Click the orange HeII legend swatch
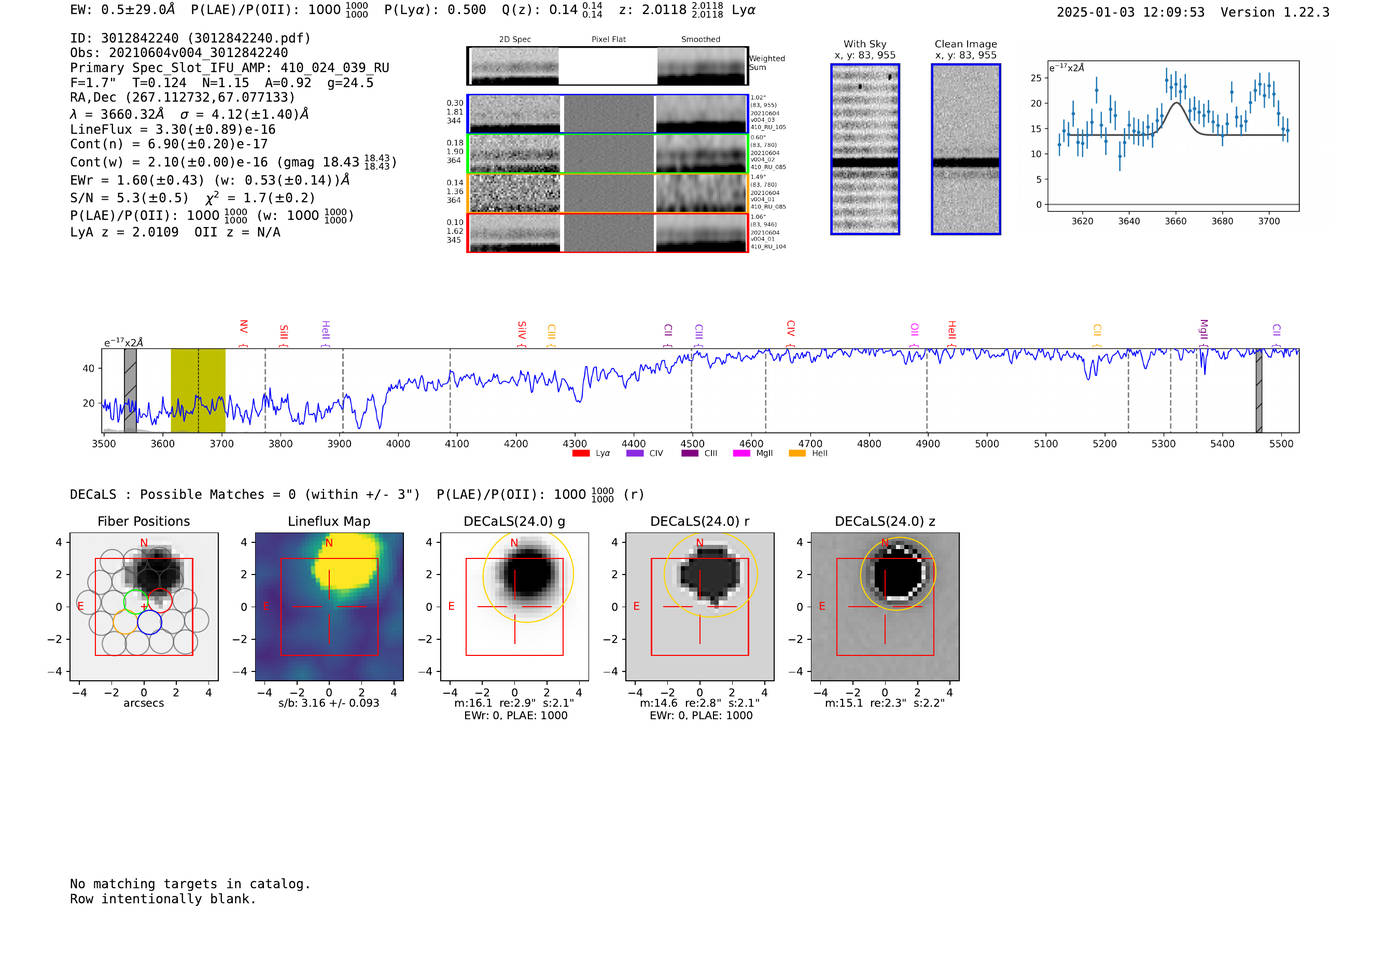 [x=797, y=453]
